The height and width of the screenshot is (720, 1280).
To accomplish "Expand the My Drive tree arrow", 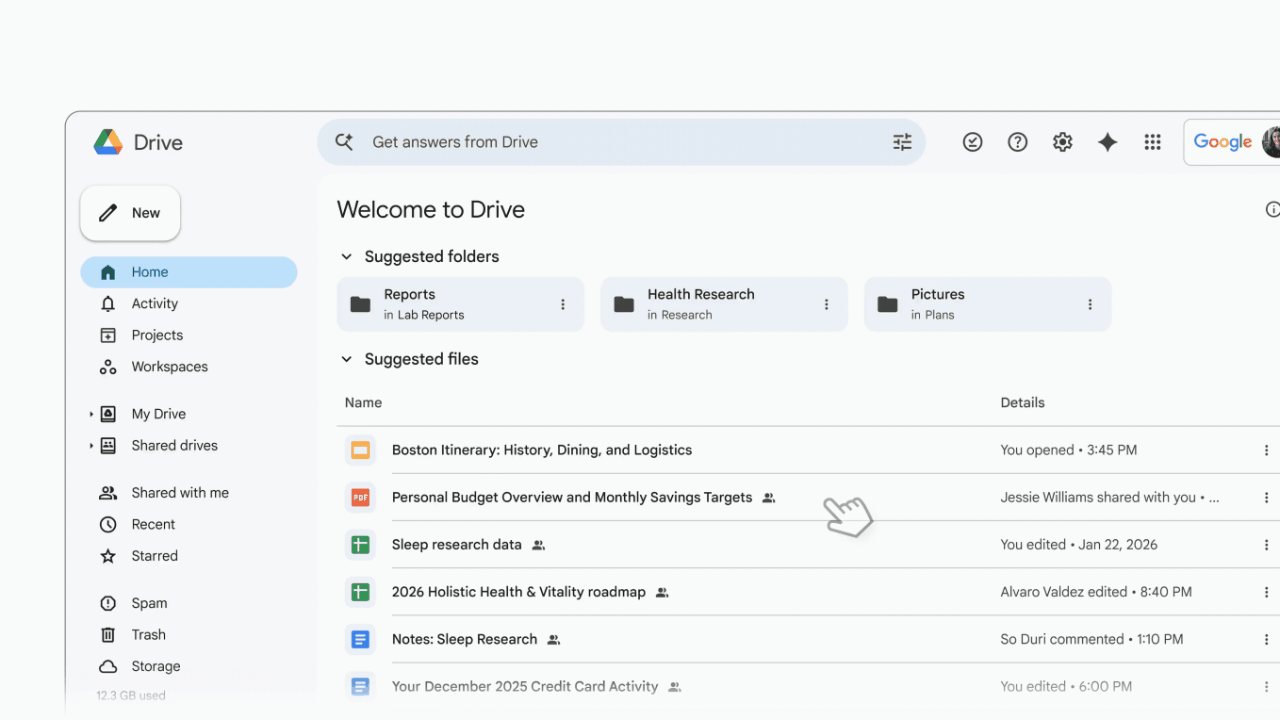I will point(91,414).
